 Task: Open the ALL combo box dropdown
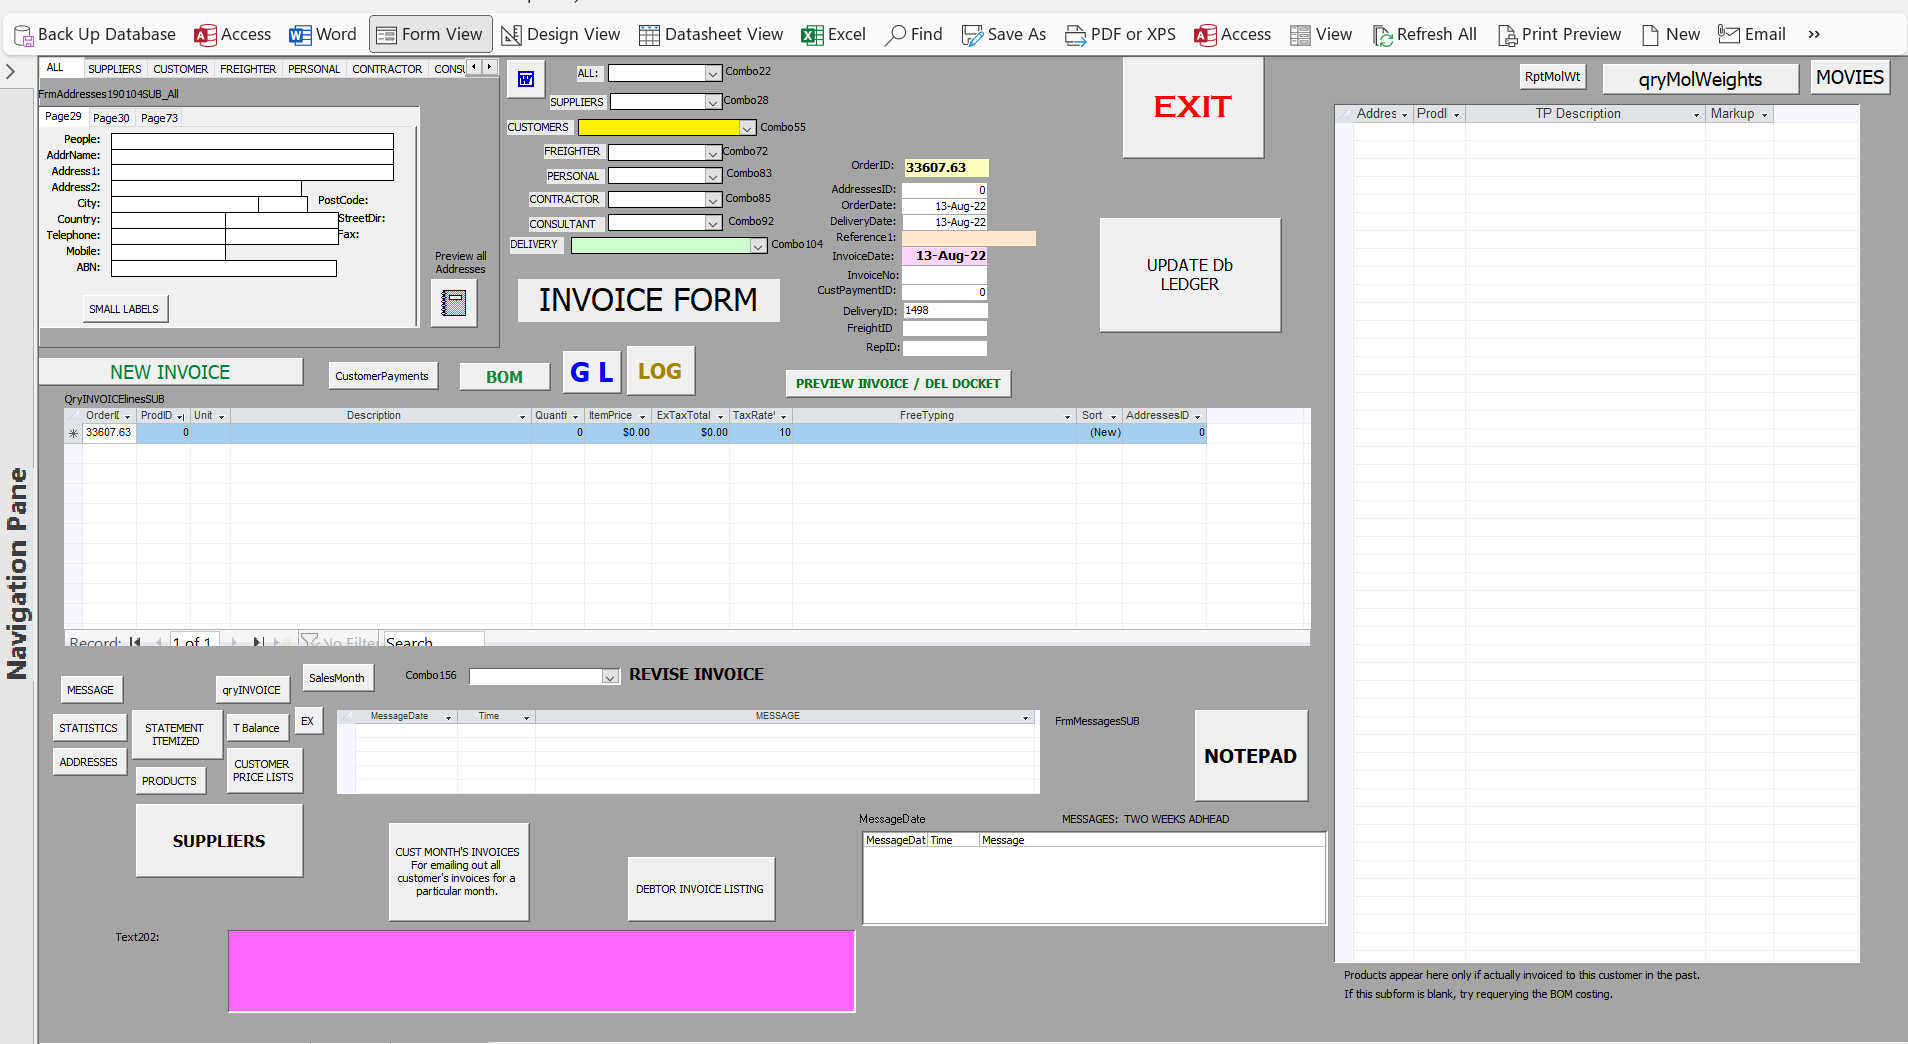pos(713,74)
